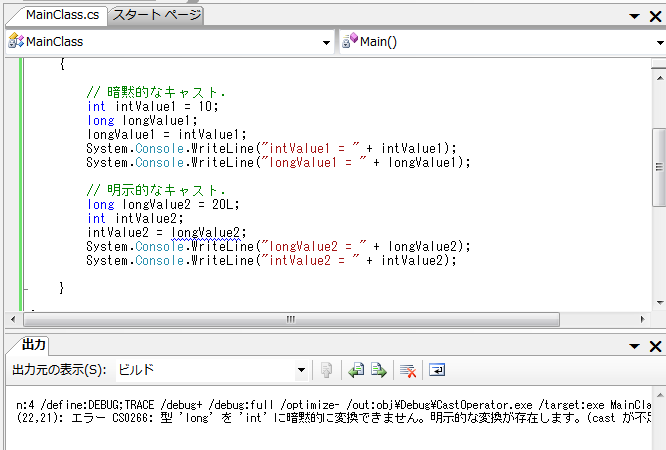The height and width of the screenshot is (450, 666).
Task: Open the スタート ページ tab
Action: tap(157, 15)
